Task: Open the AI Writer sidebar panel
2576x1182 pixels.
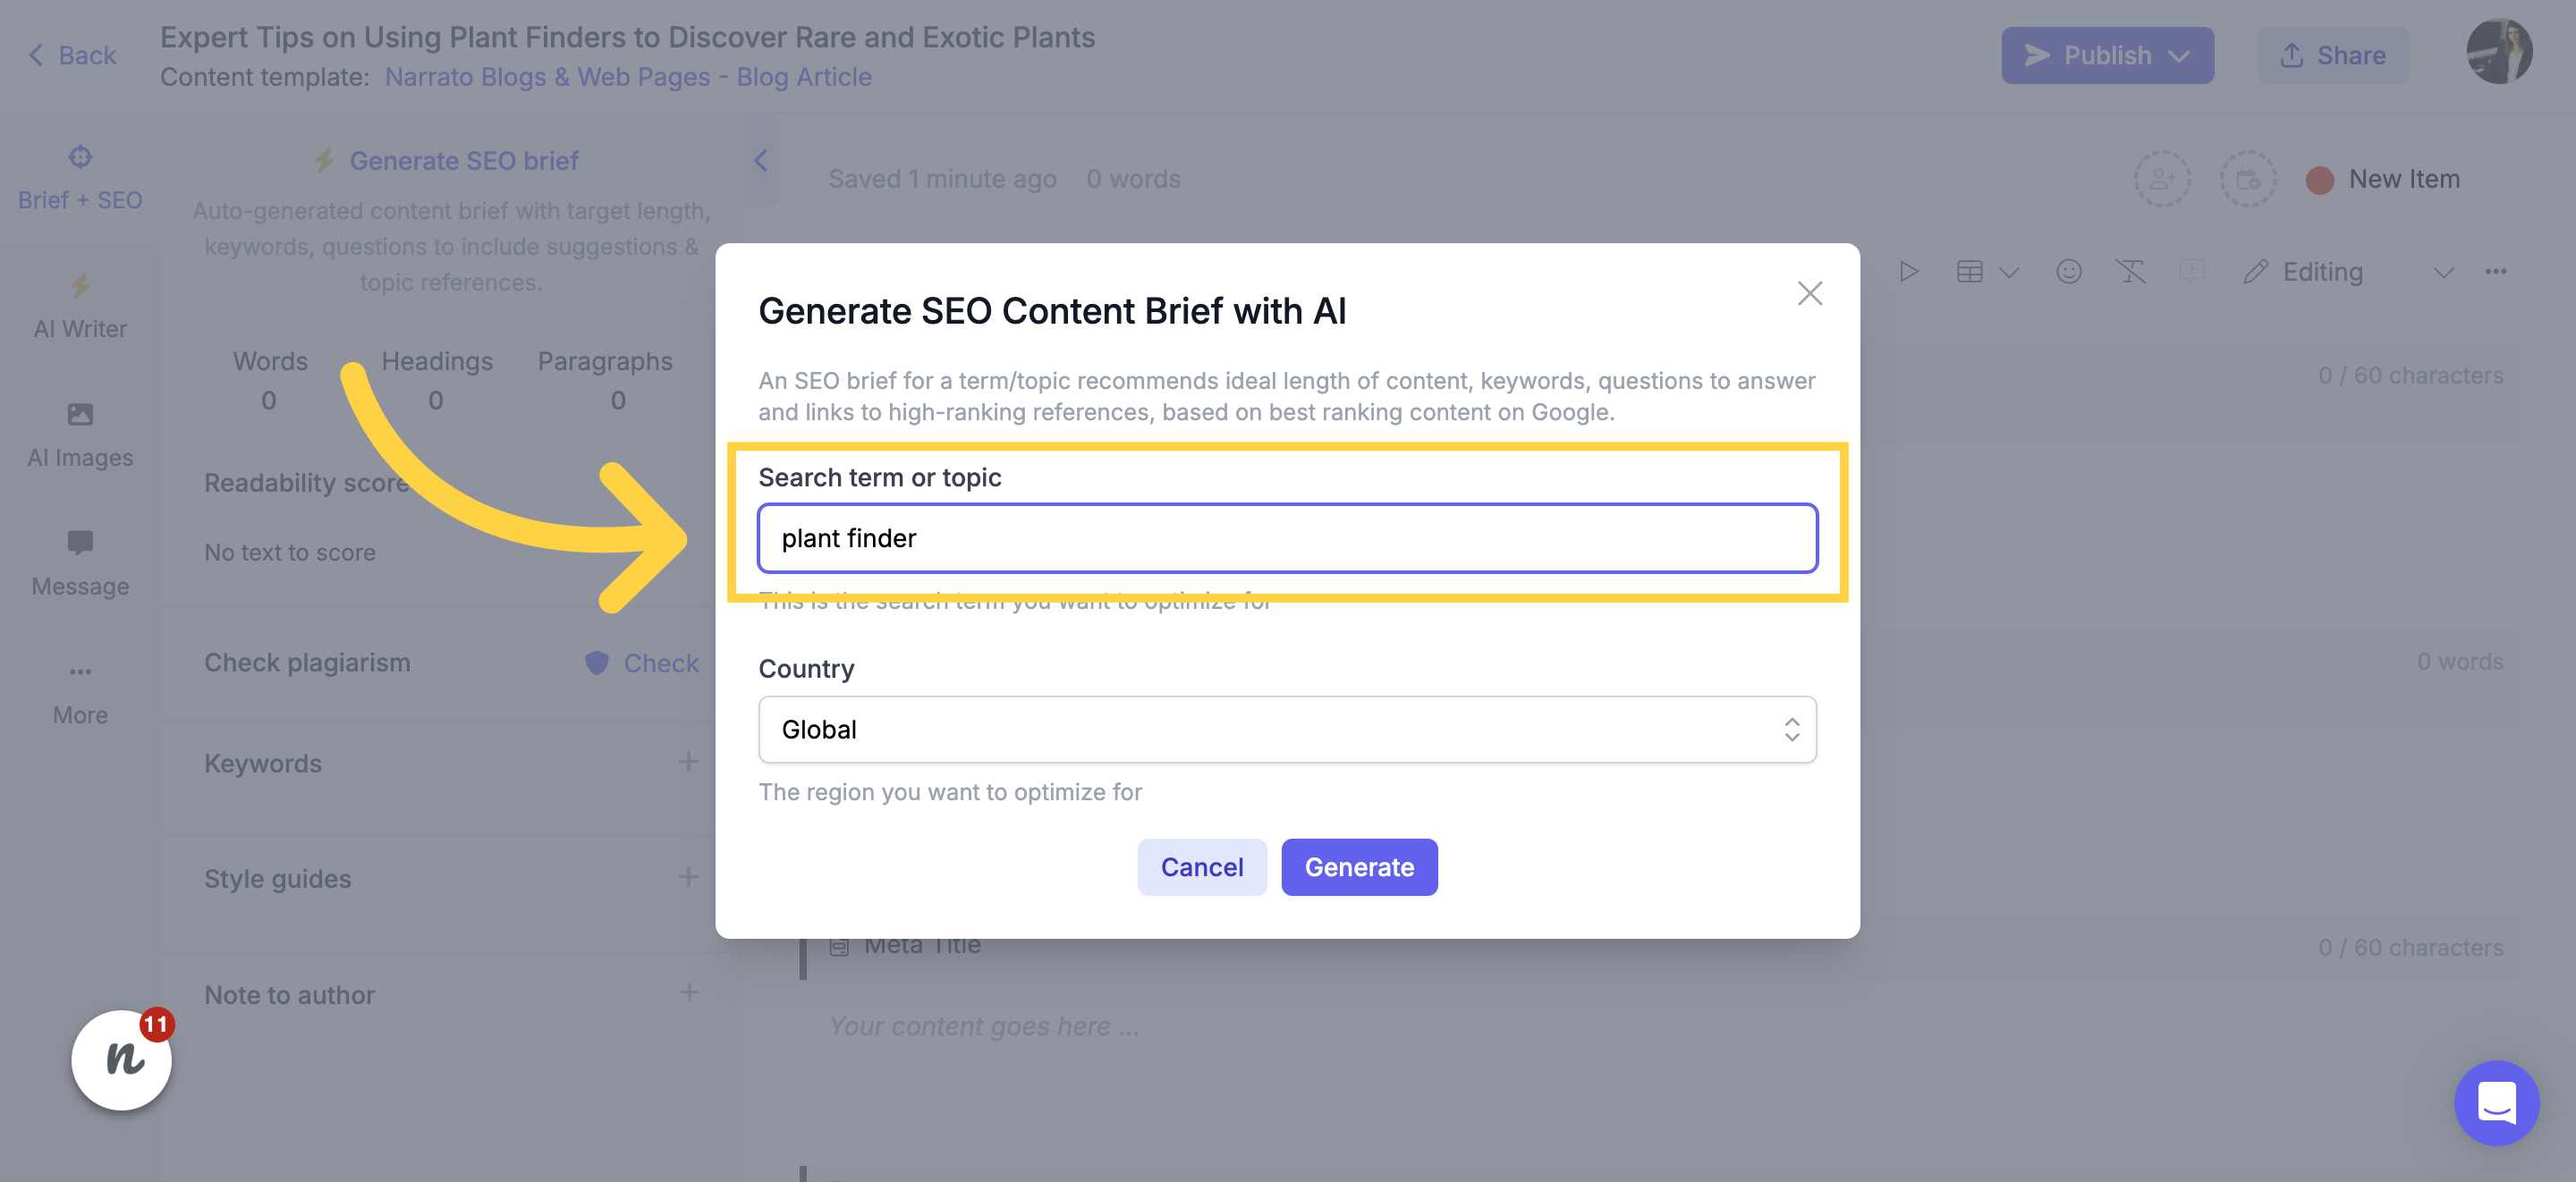Action: point(80,307)
